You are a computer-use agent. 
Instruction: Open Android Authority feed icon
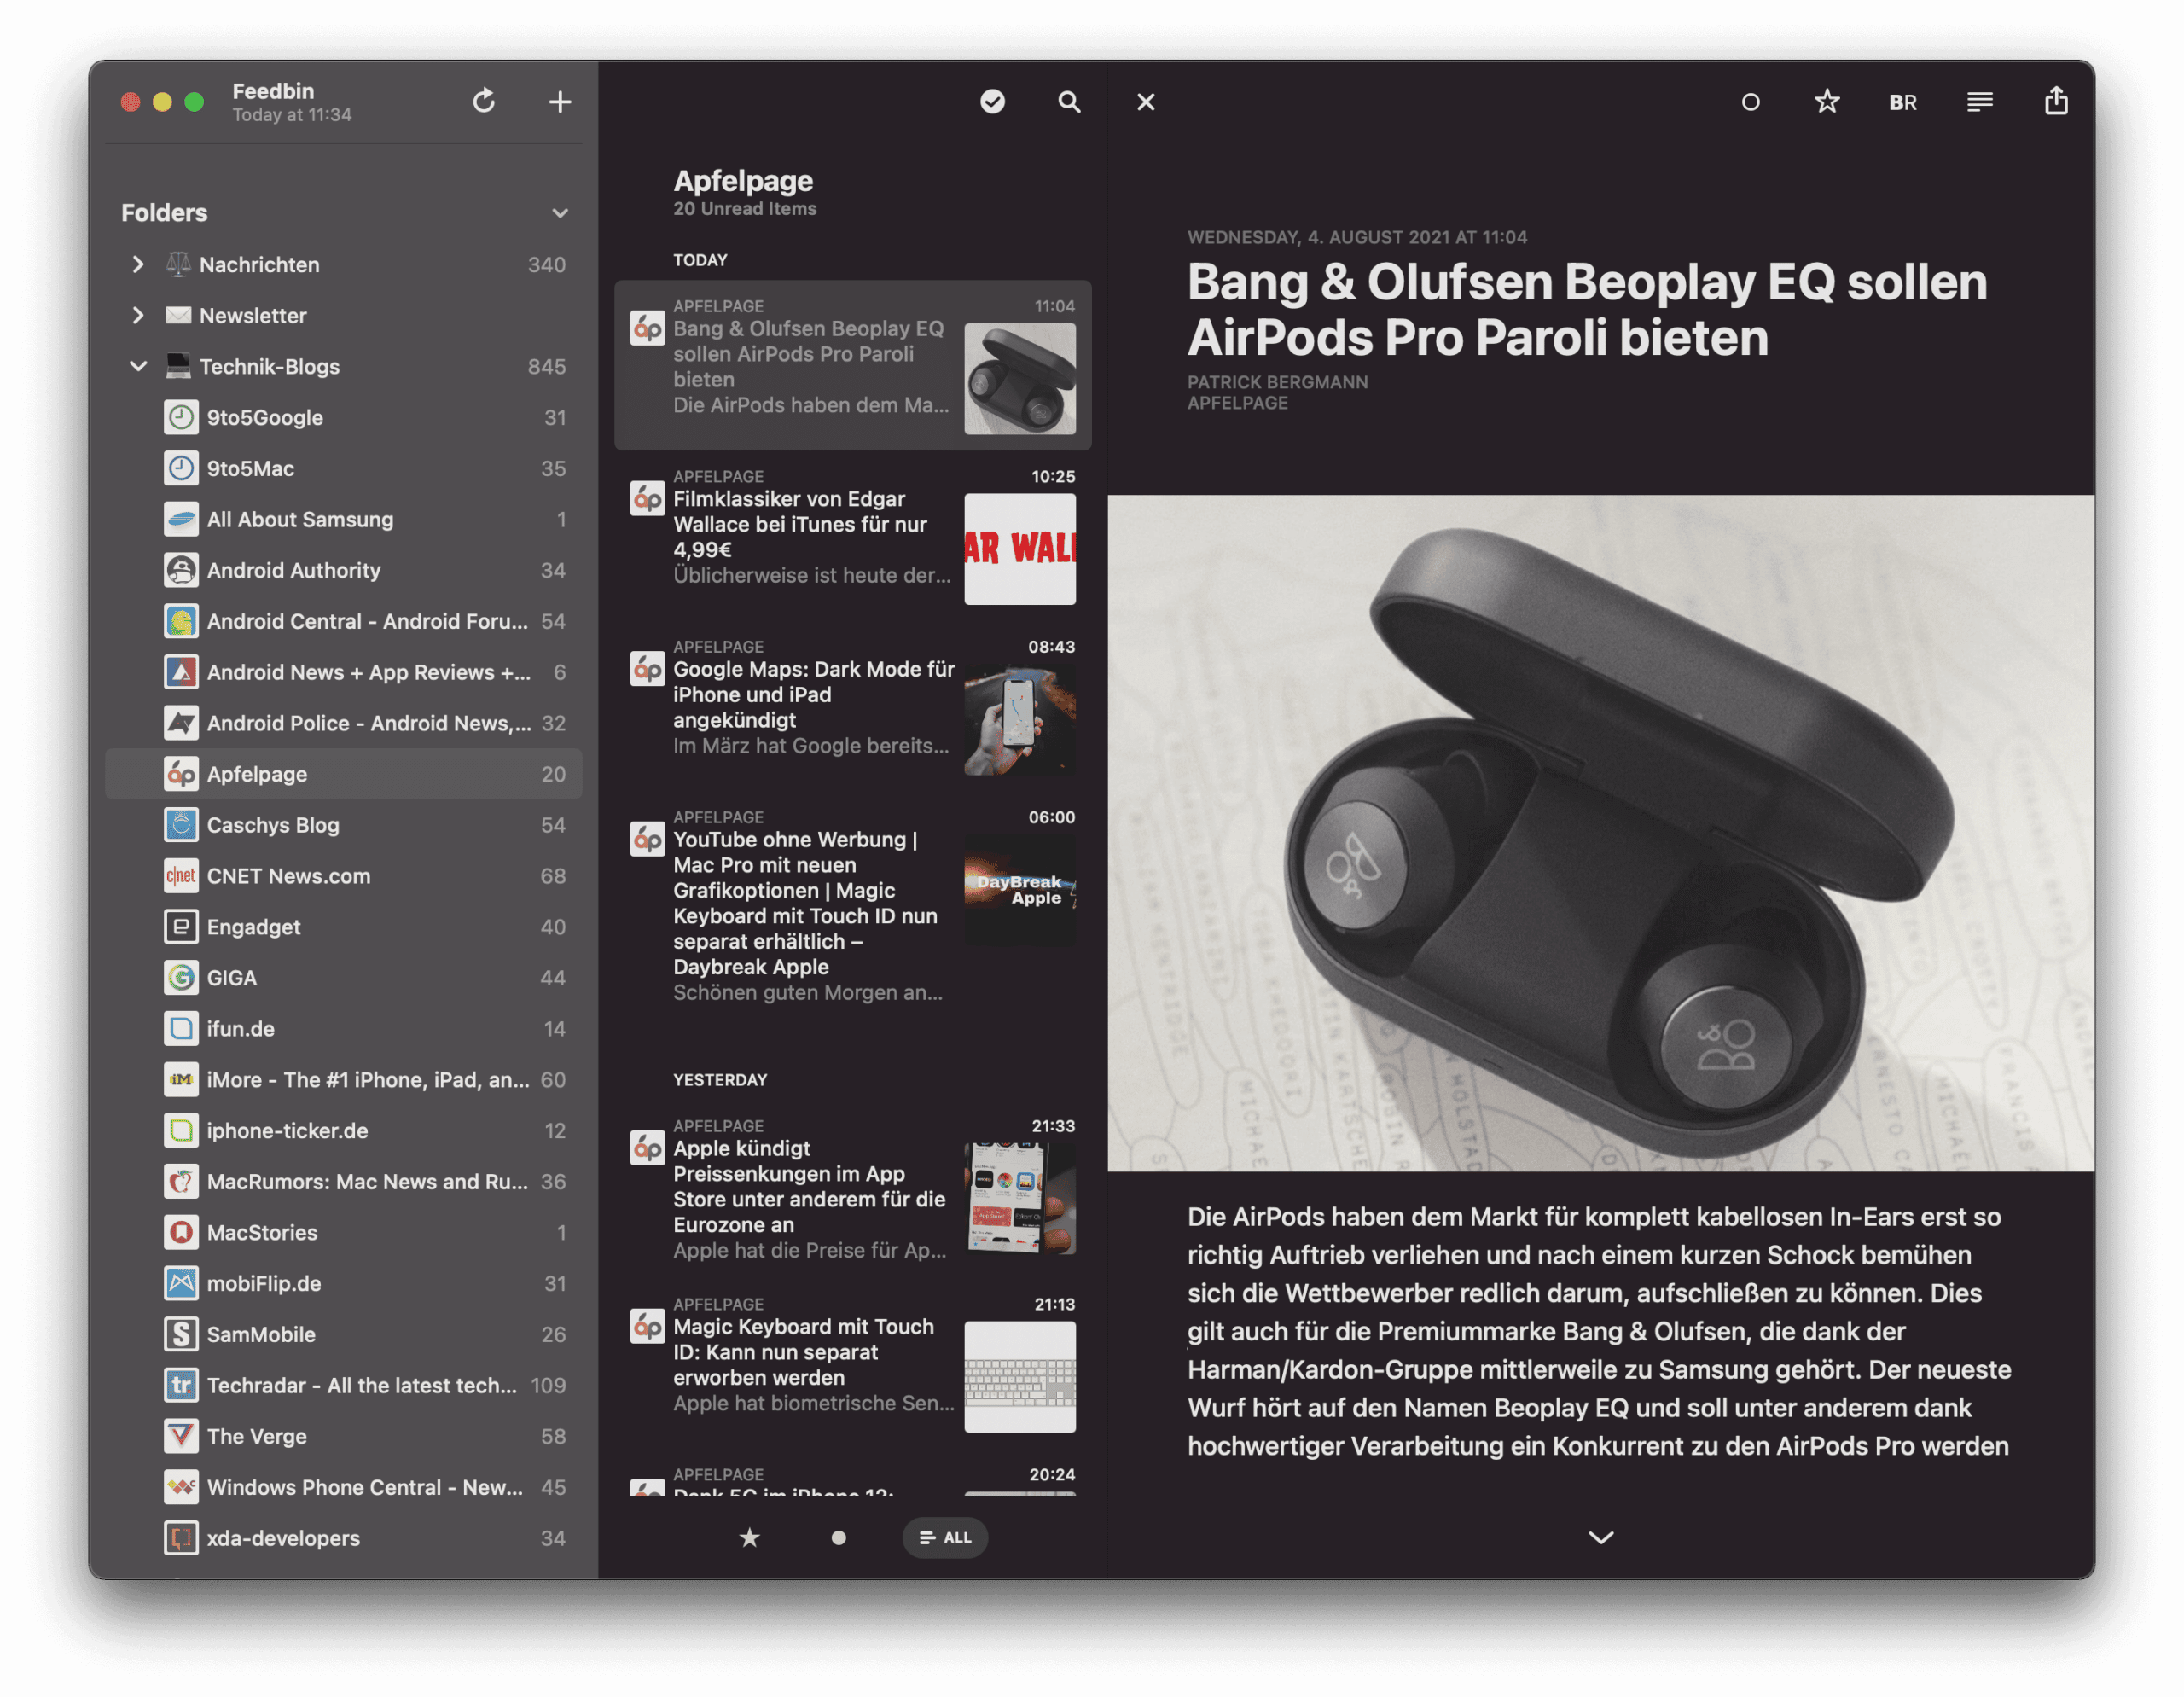(x=181, y=570)
